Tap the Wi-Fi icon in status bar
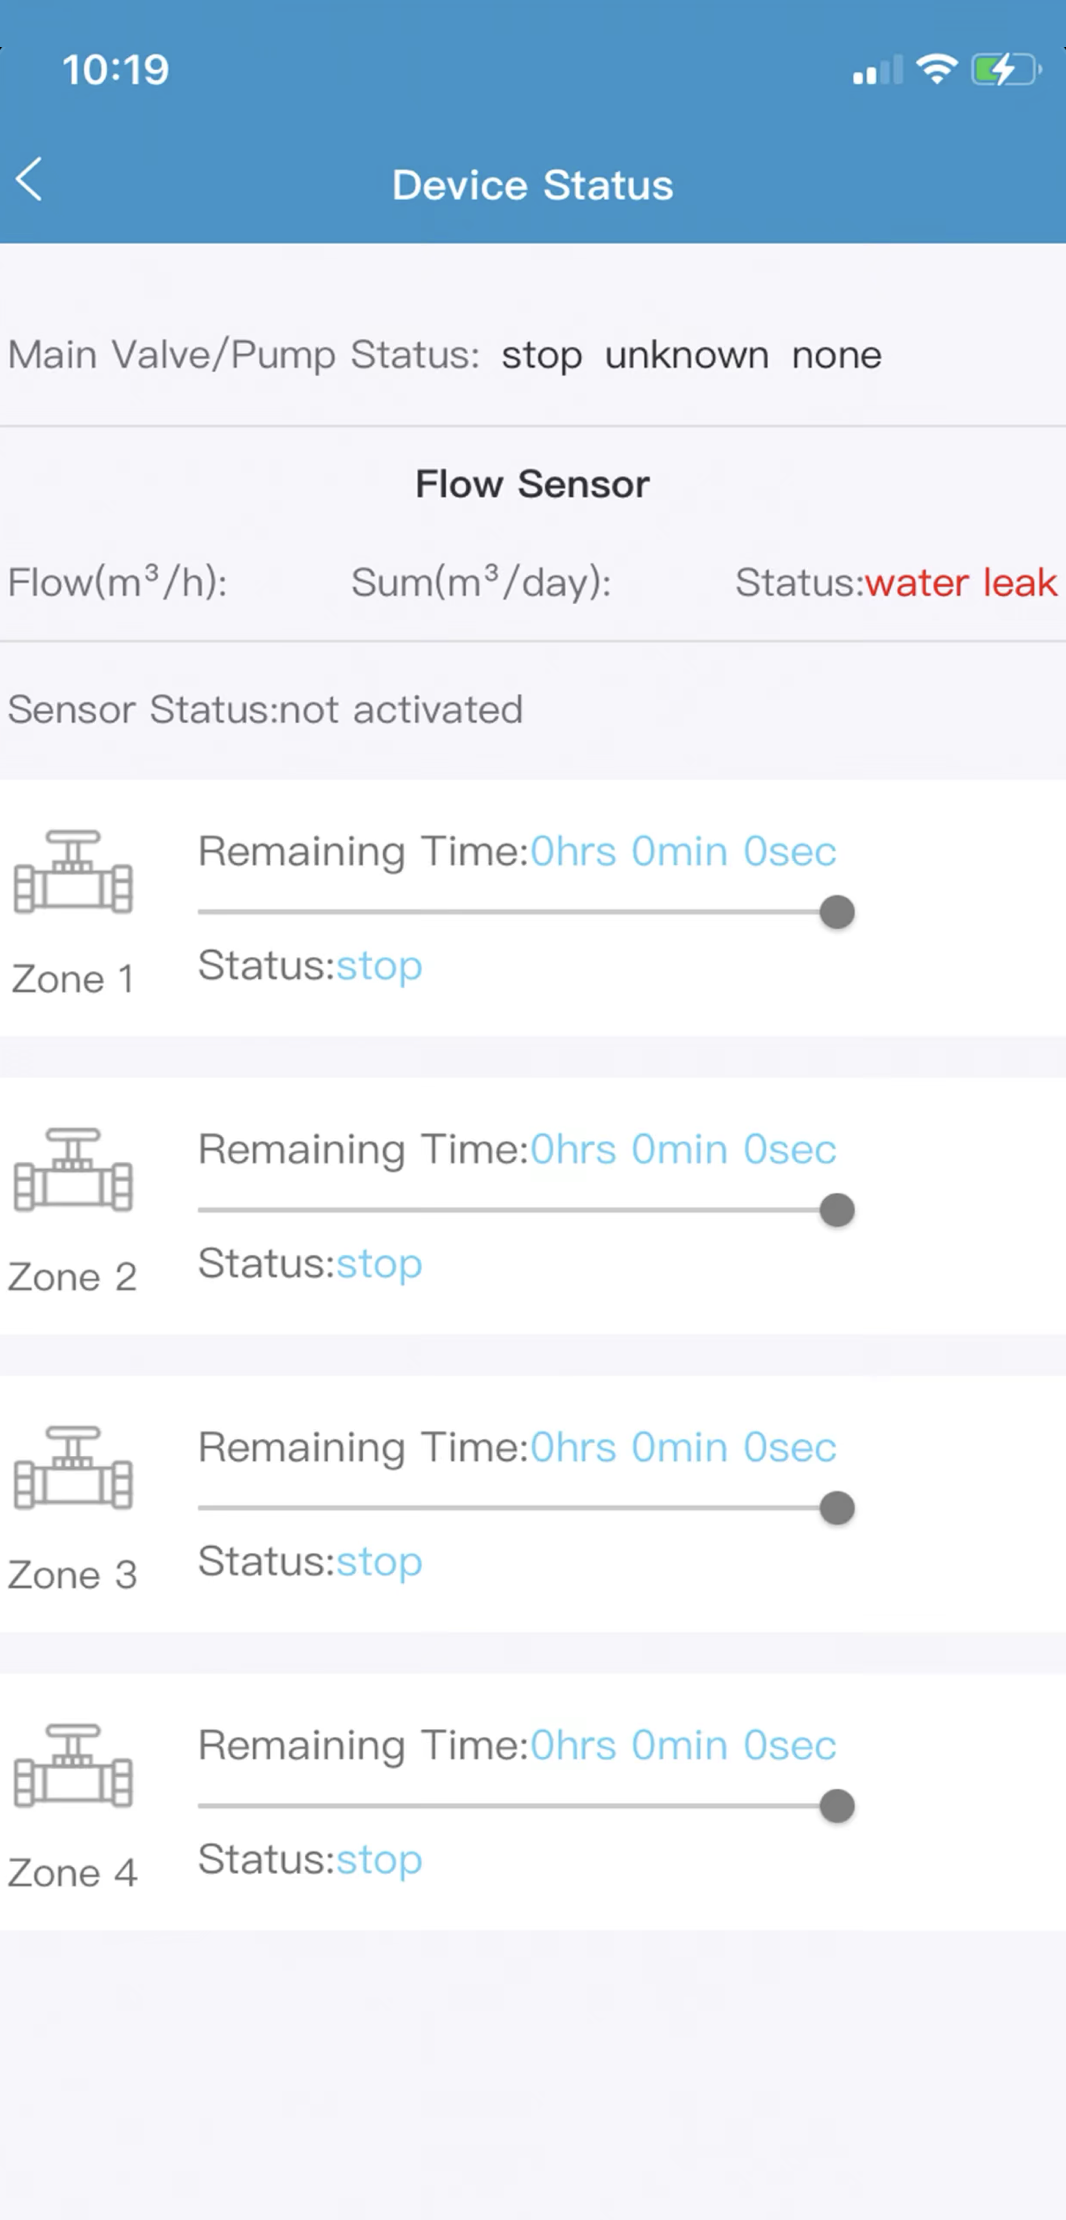 pyautogui.click(x=936, y=69)
